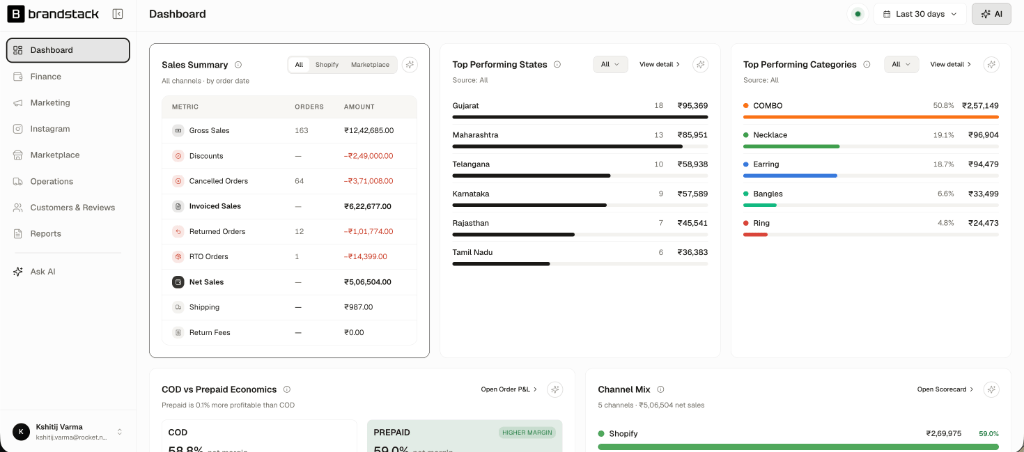
Task: Click the Bangles category label
Action: 768,194
